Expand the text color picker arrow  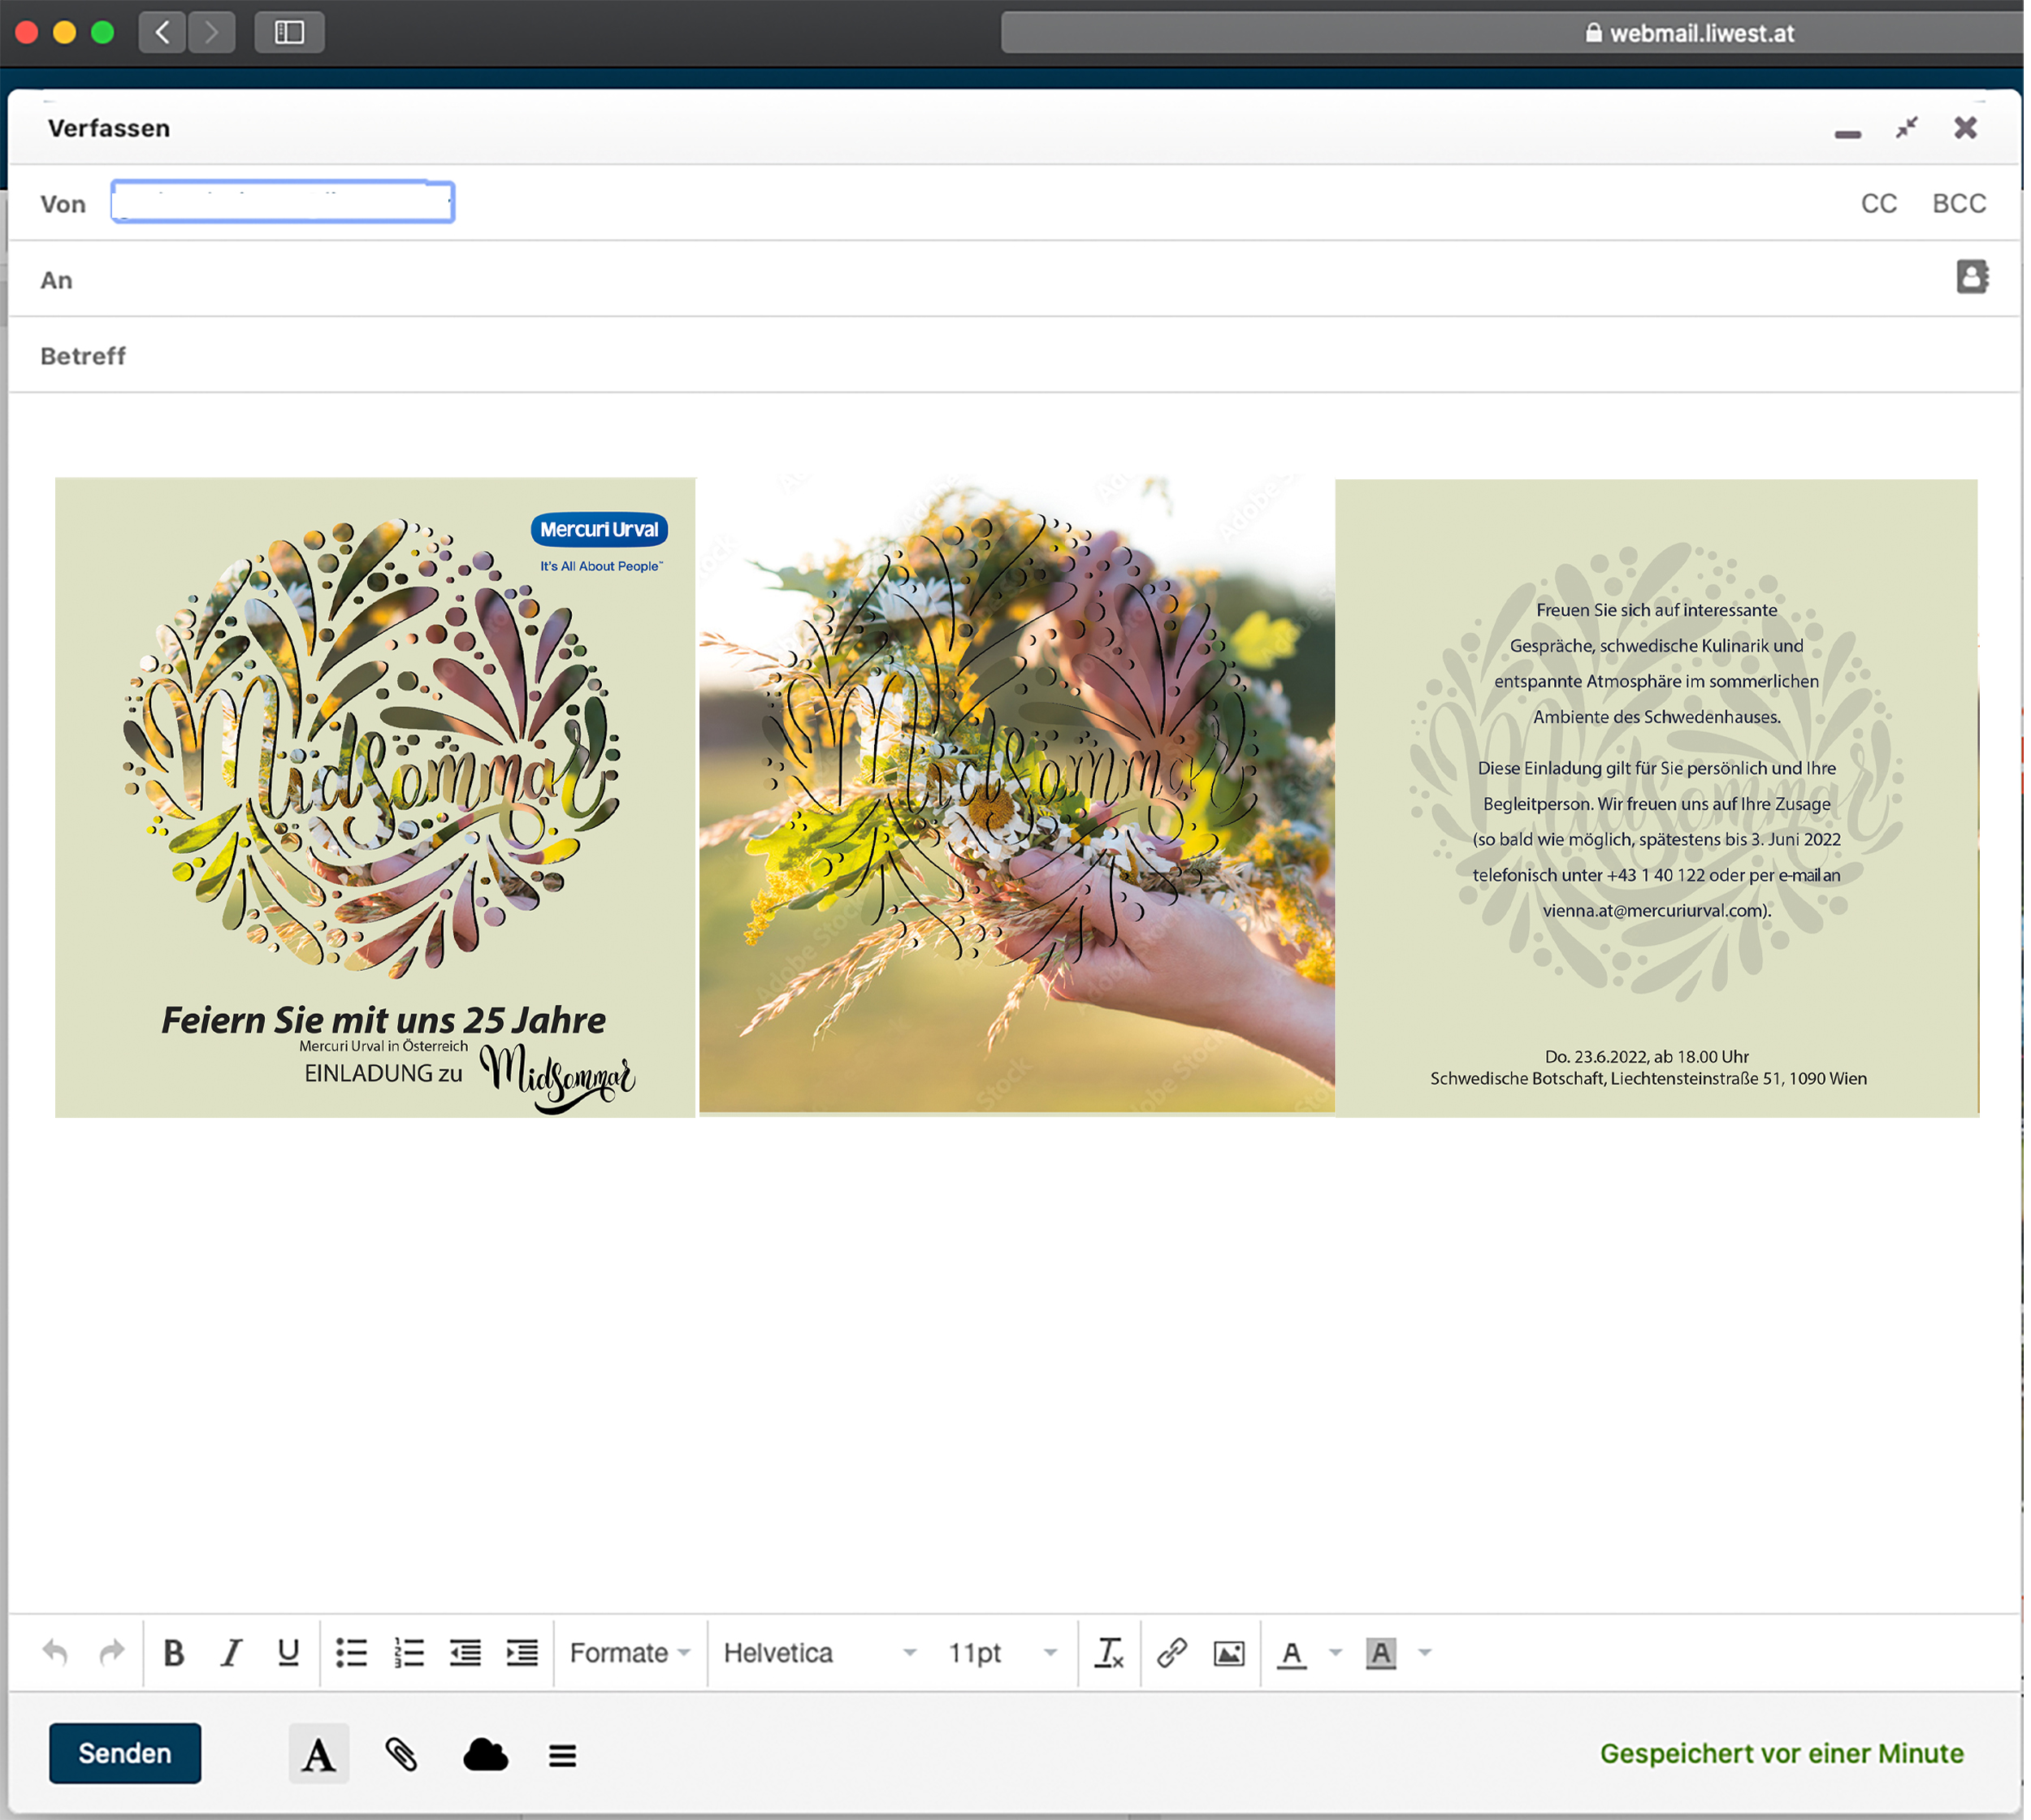click(x=1338, y=1653)
